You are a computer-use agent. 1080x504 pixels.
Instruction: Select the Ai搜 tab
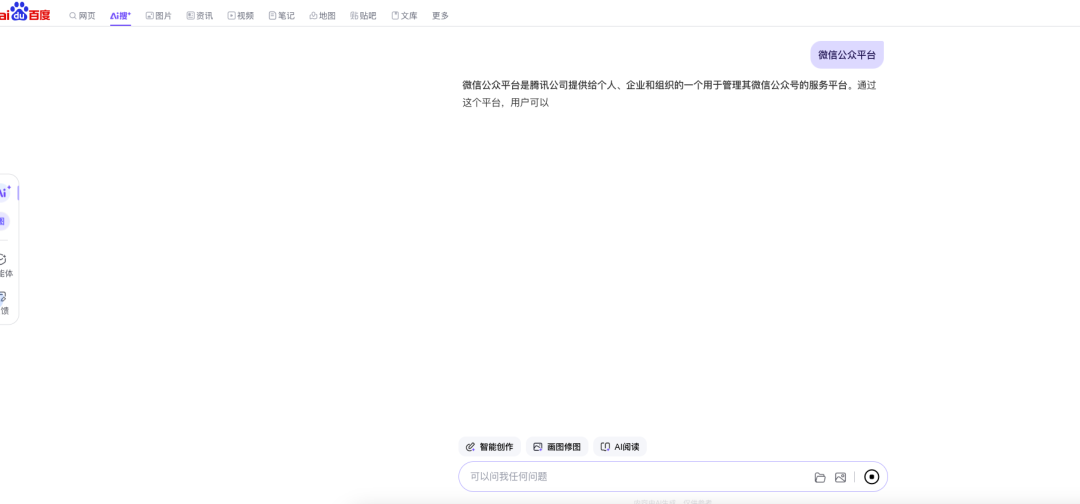pyautogui.click(x=121, y=15)
